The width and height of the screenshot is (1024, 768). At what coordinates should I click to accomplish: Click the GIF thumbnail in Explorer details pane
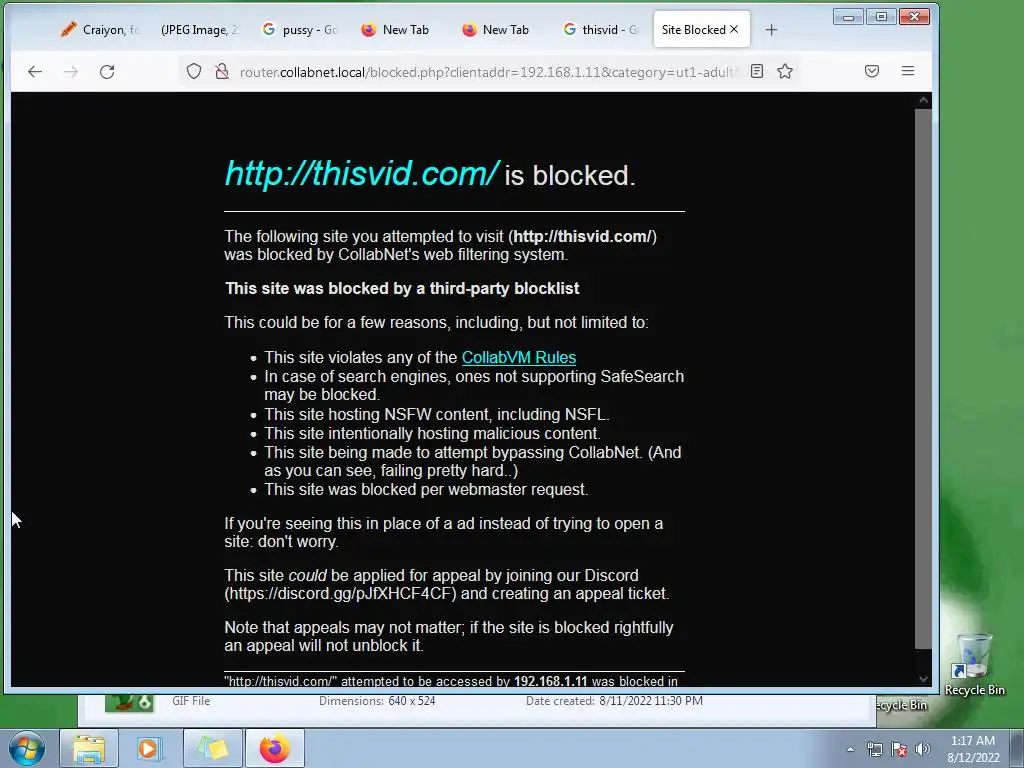coord(129,703)
